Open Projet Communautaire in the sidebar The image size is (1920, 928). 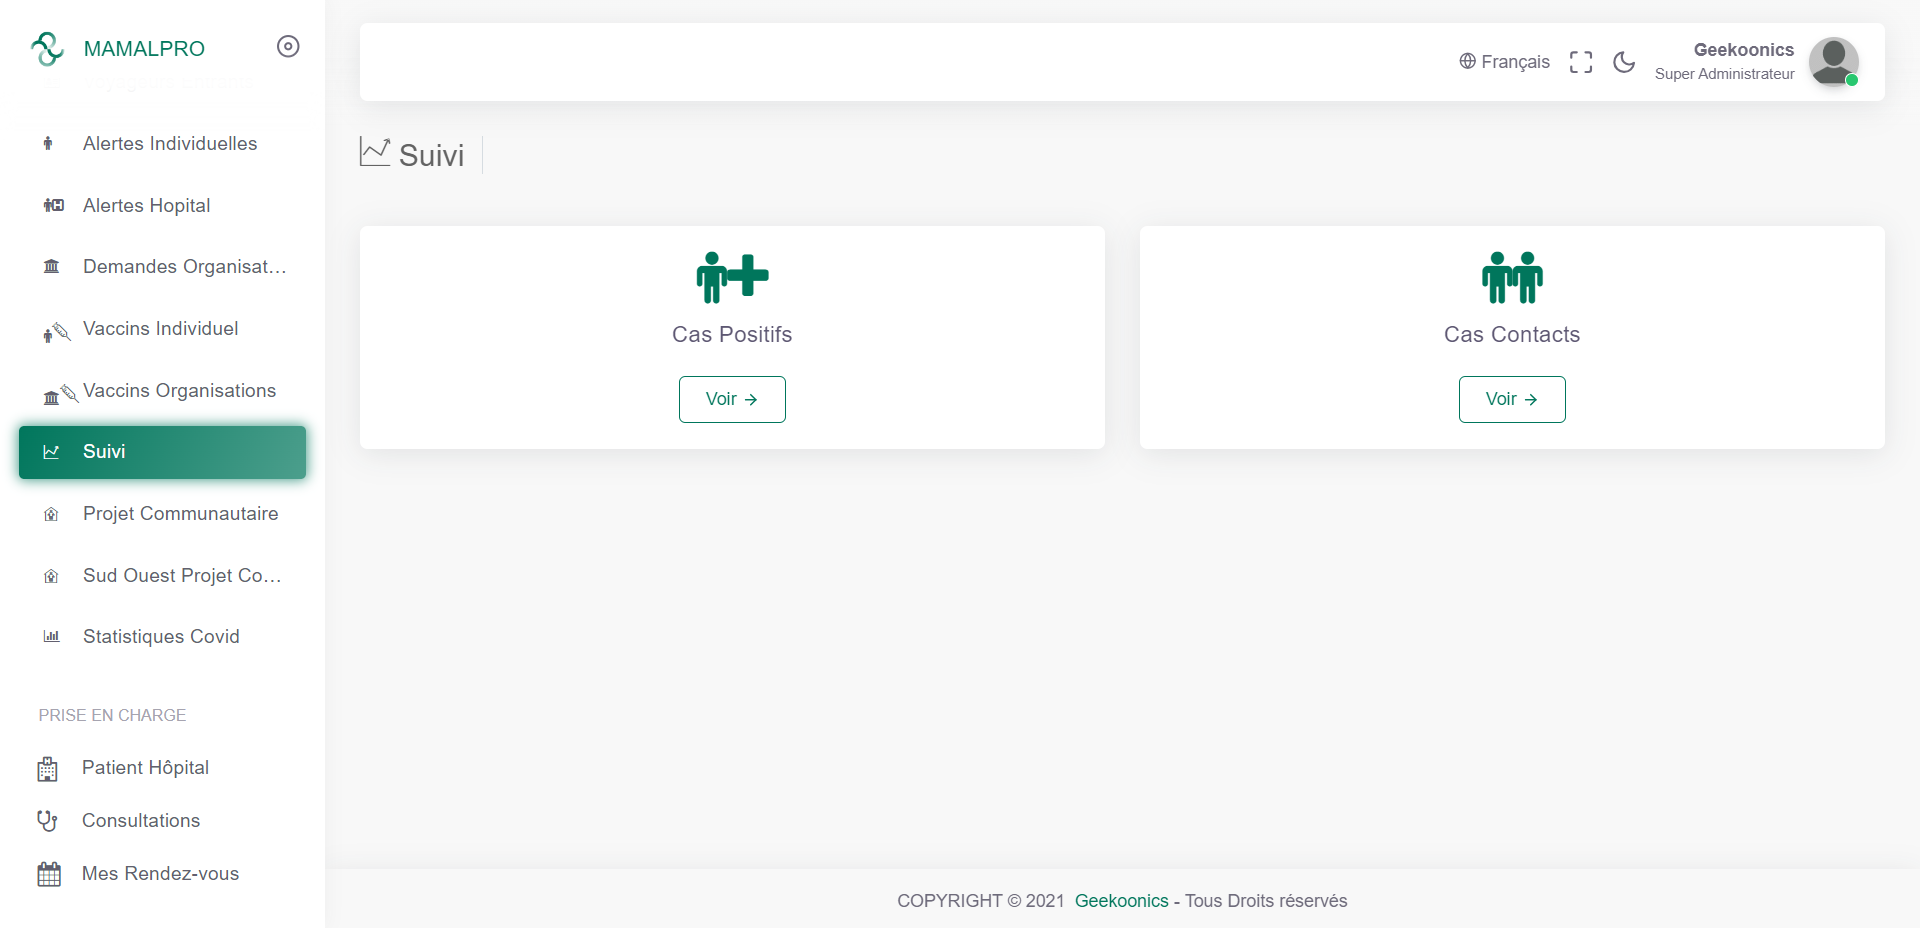coord(162,514)
